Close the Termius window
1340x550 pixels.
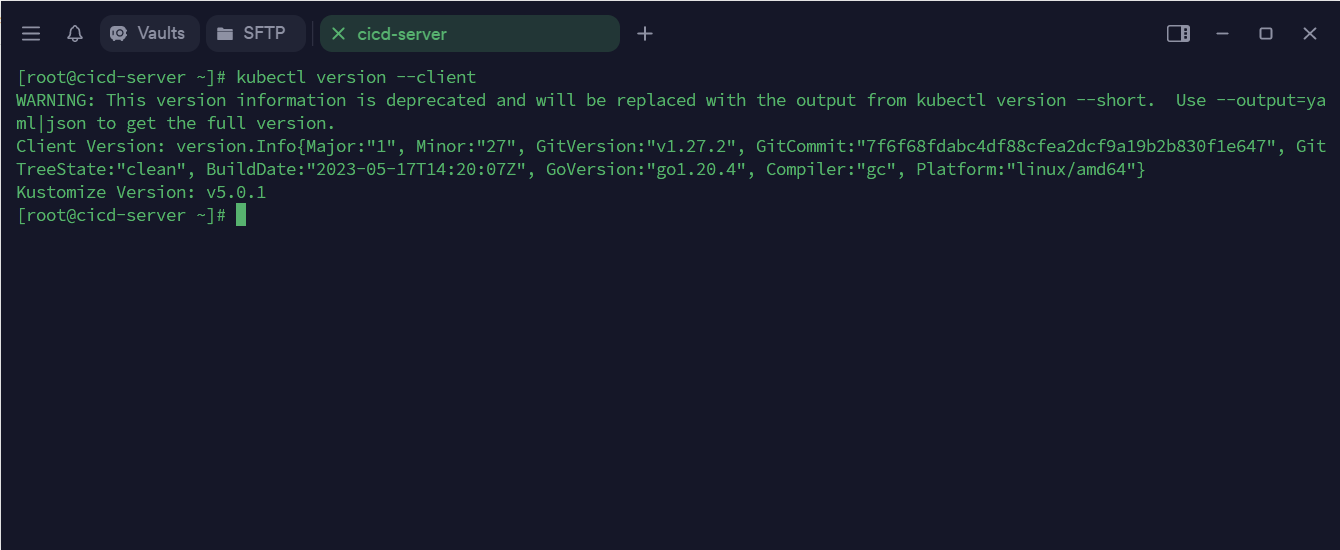(1310, 34)
